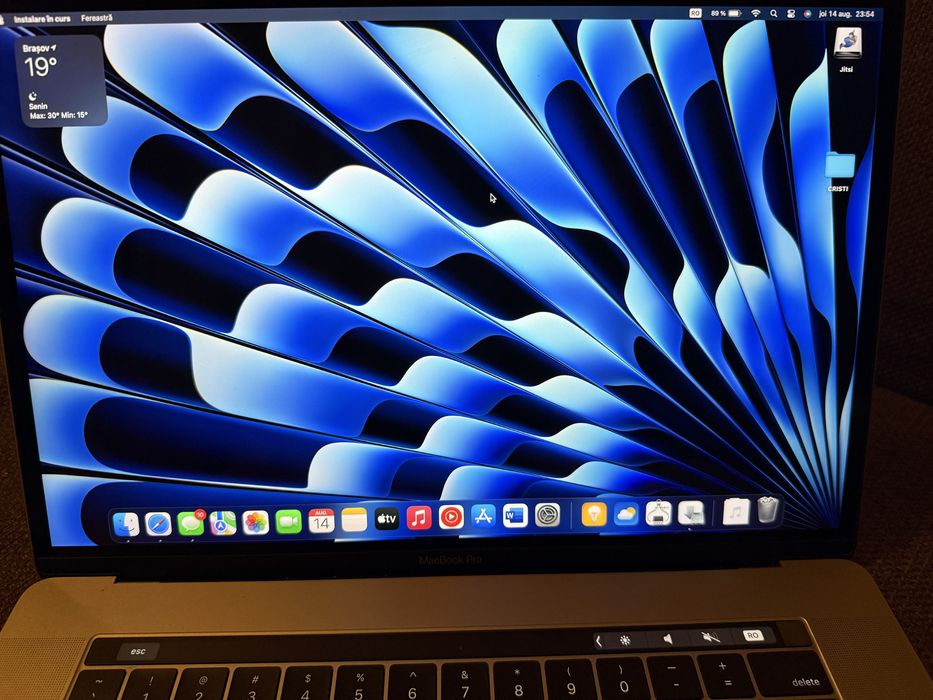Open Microsoft Word from the Dock

pos(515,515)
